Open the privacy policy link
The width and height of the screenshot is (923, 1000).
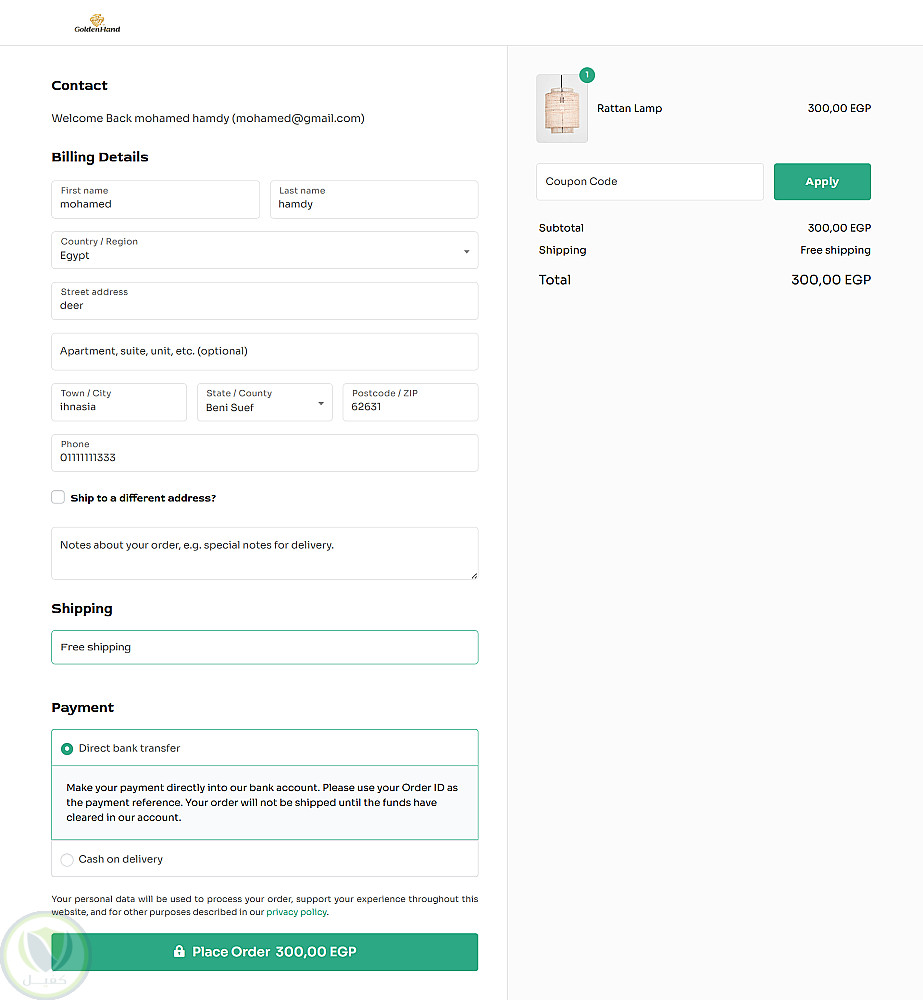[296, 912]
